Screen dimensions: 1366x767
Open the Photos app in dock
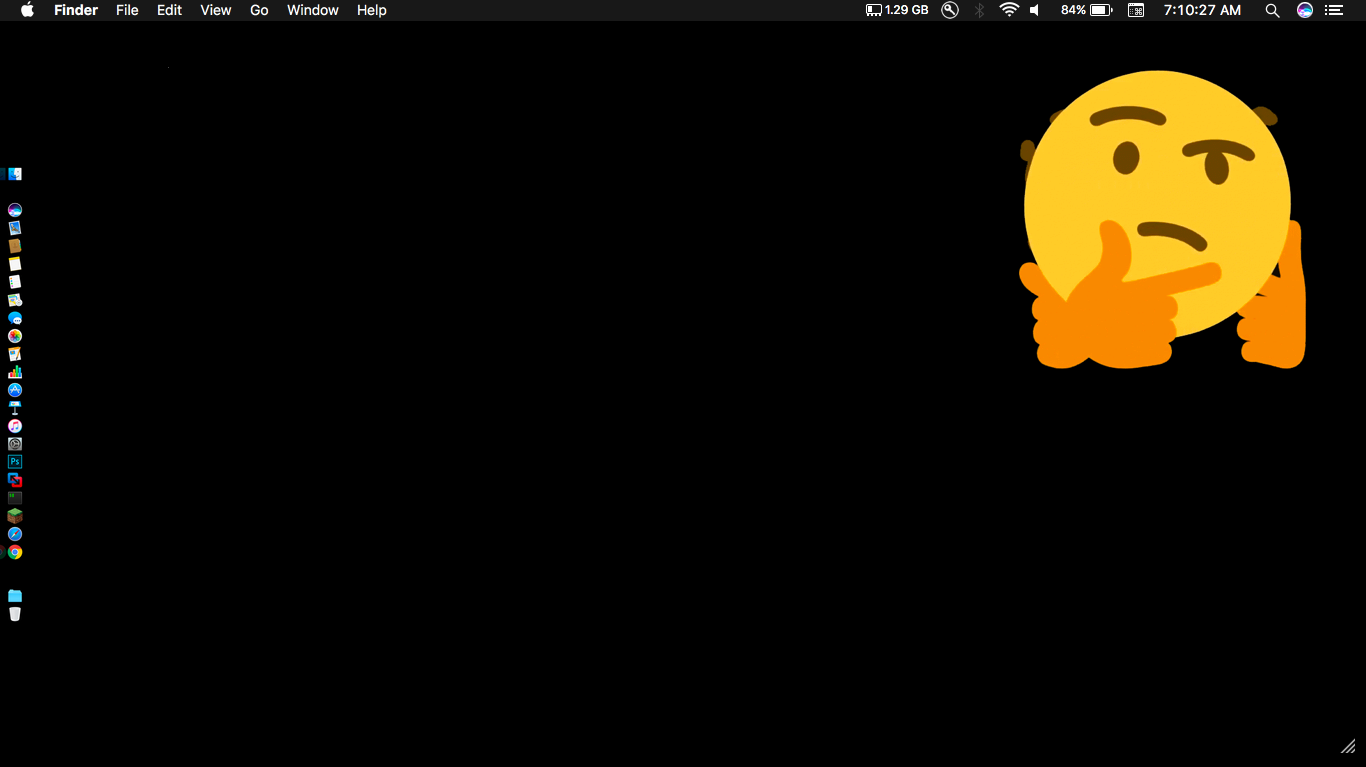[15, 336]
